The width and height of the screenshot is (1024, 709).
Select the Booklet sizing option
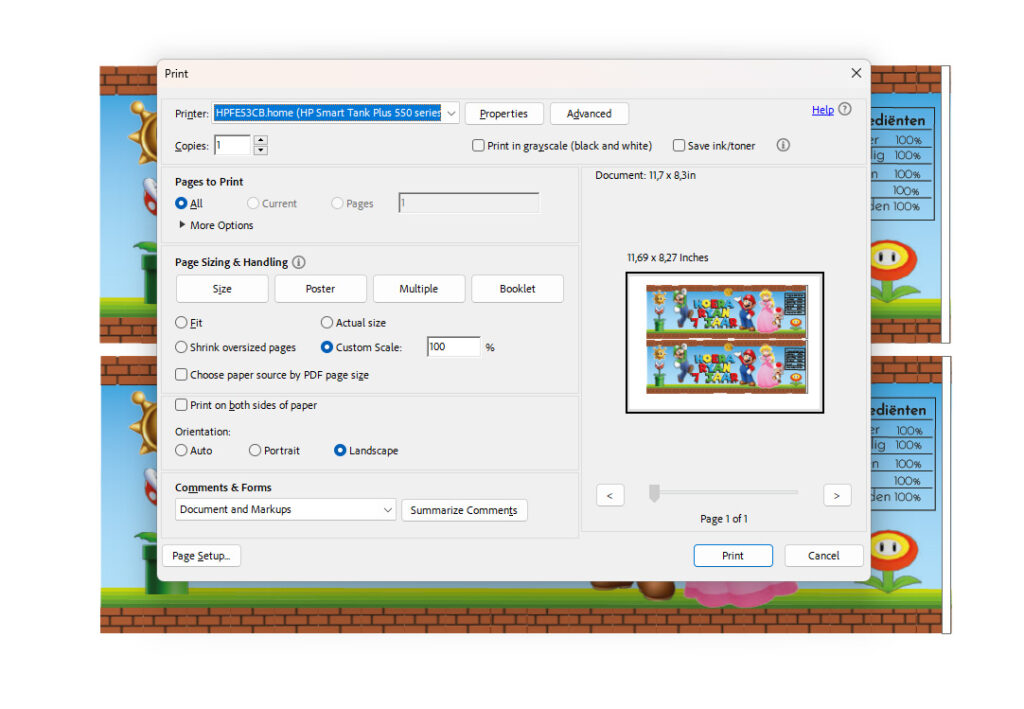tap(517, 289)
